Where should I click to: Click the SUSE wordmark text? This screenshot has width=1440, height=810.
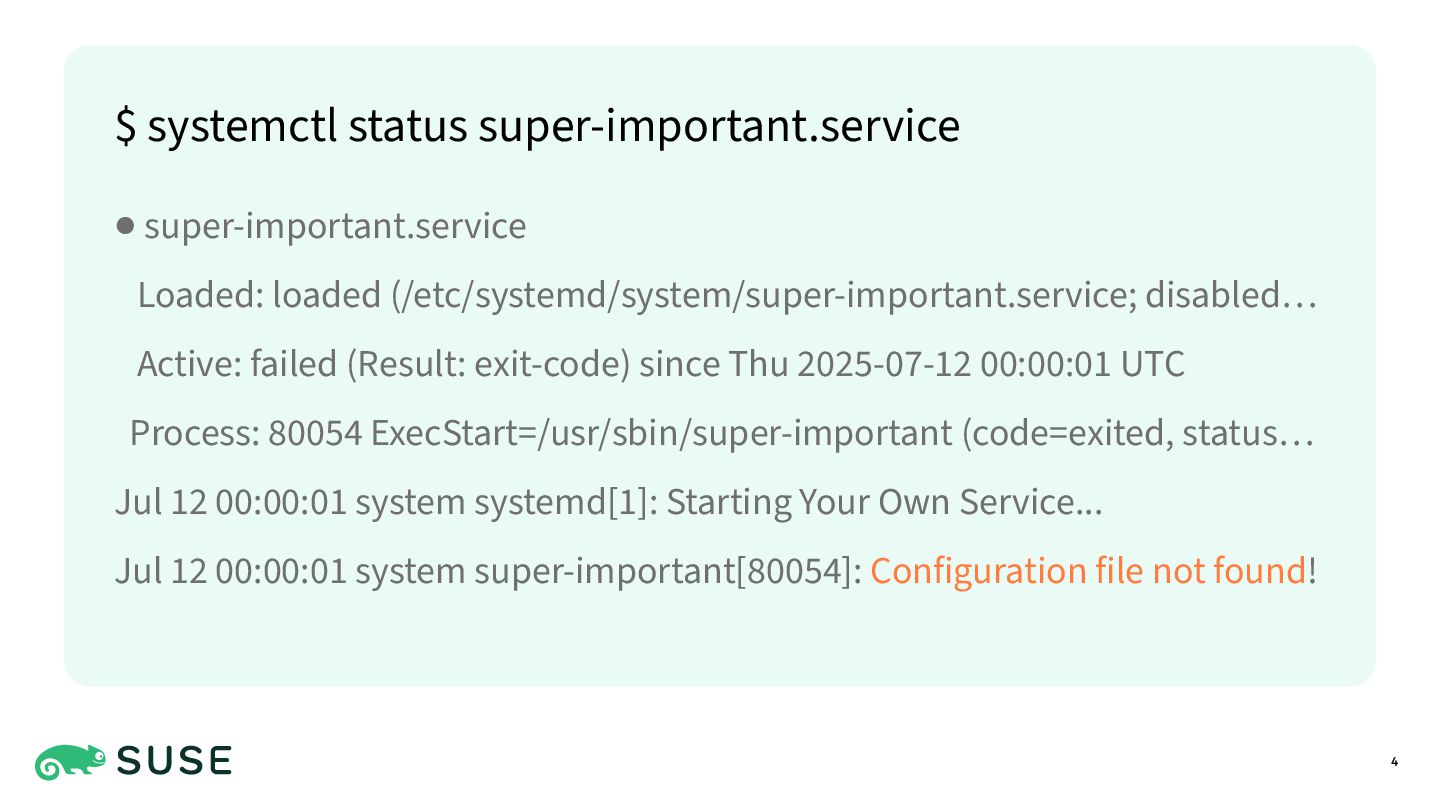(x=174, y=762)
